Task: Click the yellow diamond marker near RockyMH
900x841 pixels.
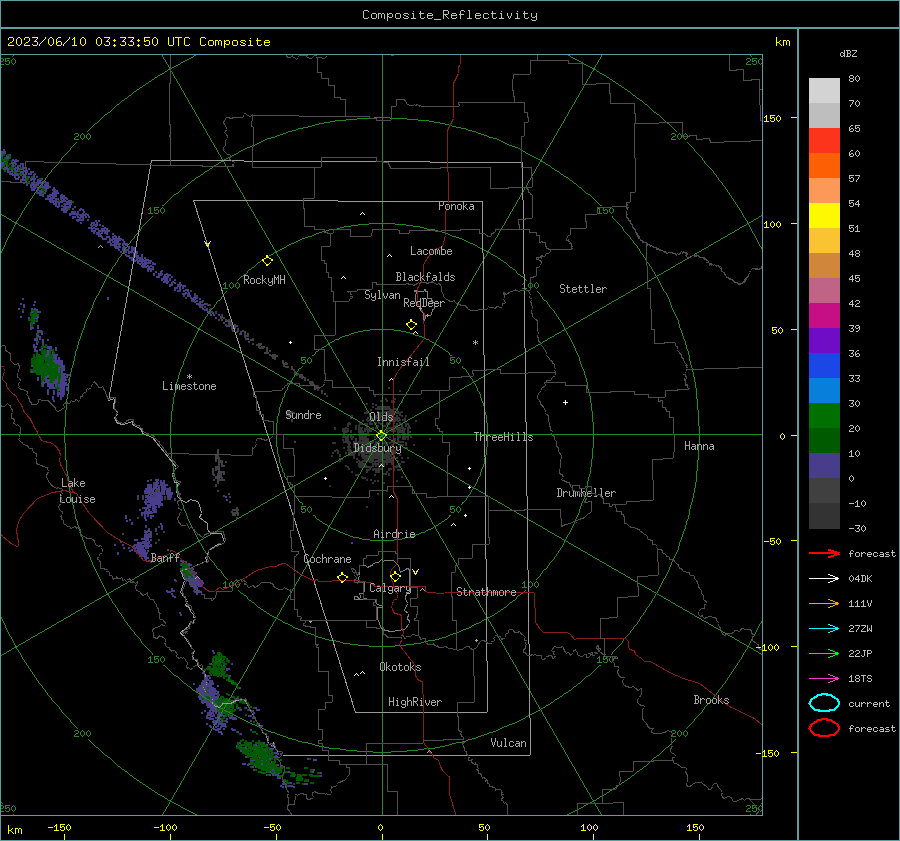Action: coord(267,261)
